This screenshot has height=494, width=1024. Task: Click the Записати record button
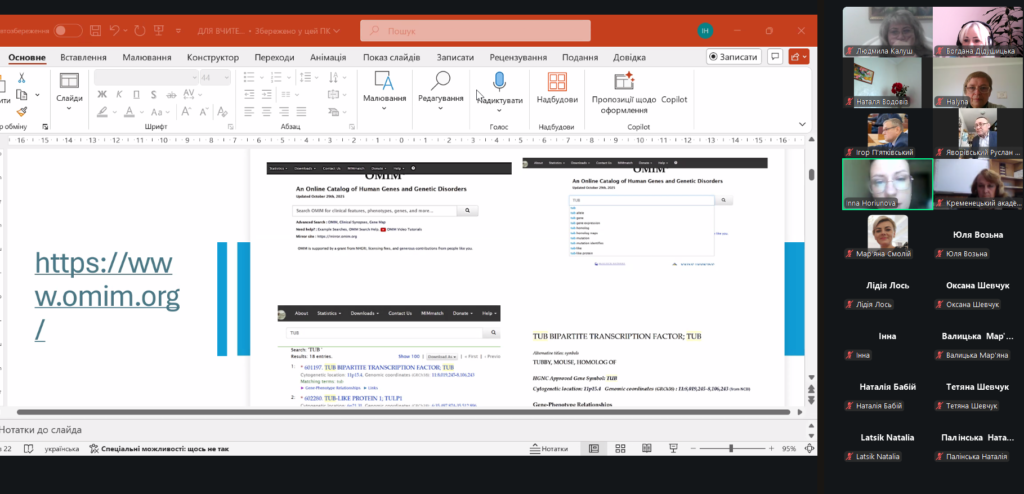[733, 57]
